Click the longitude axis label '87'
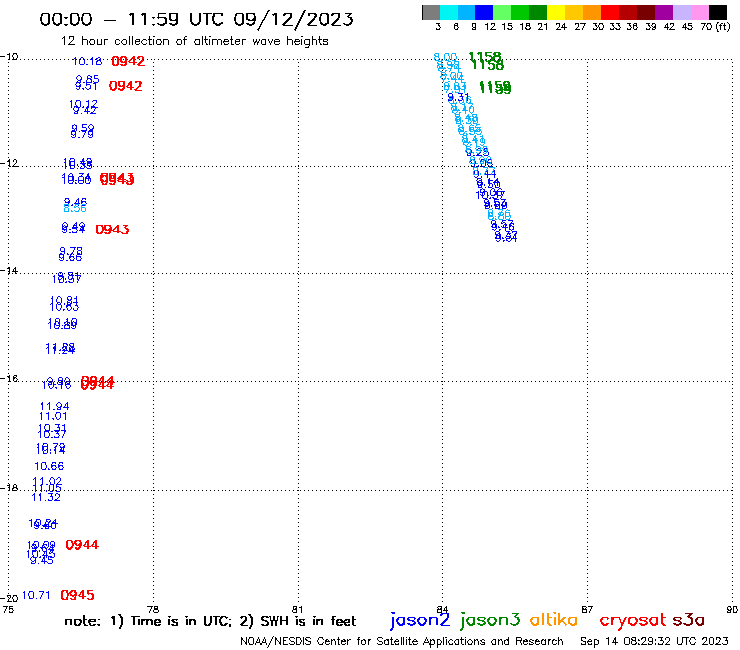 click(x=587, y=609)
